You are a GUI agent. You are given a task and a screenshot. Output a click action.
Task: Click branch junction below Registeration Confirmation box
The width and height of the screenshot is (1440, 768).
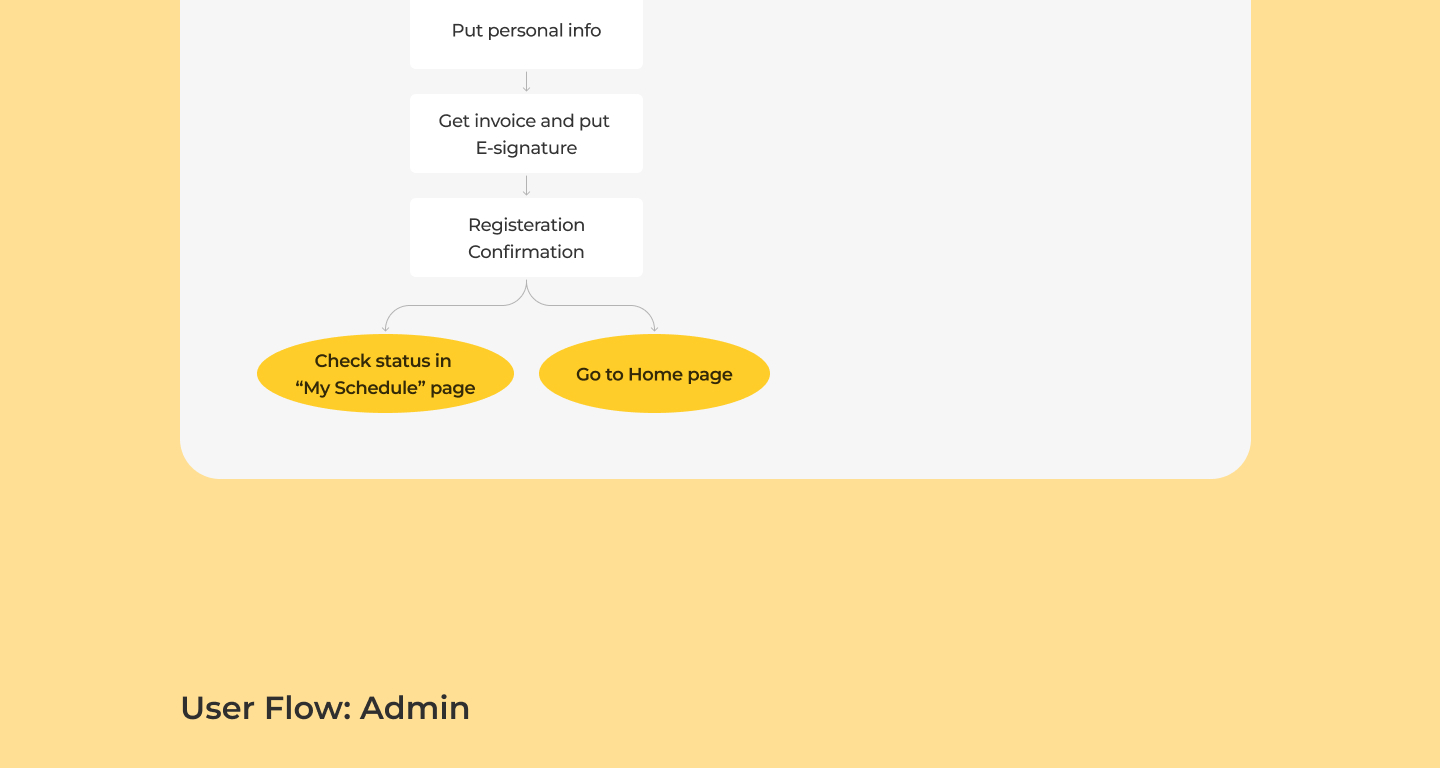tap(526, 289)
